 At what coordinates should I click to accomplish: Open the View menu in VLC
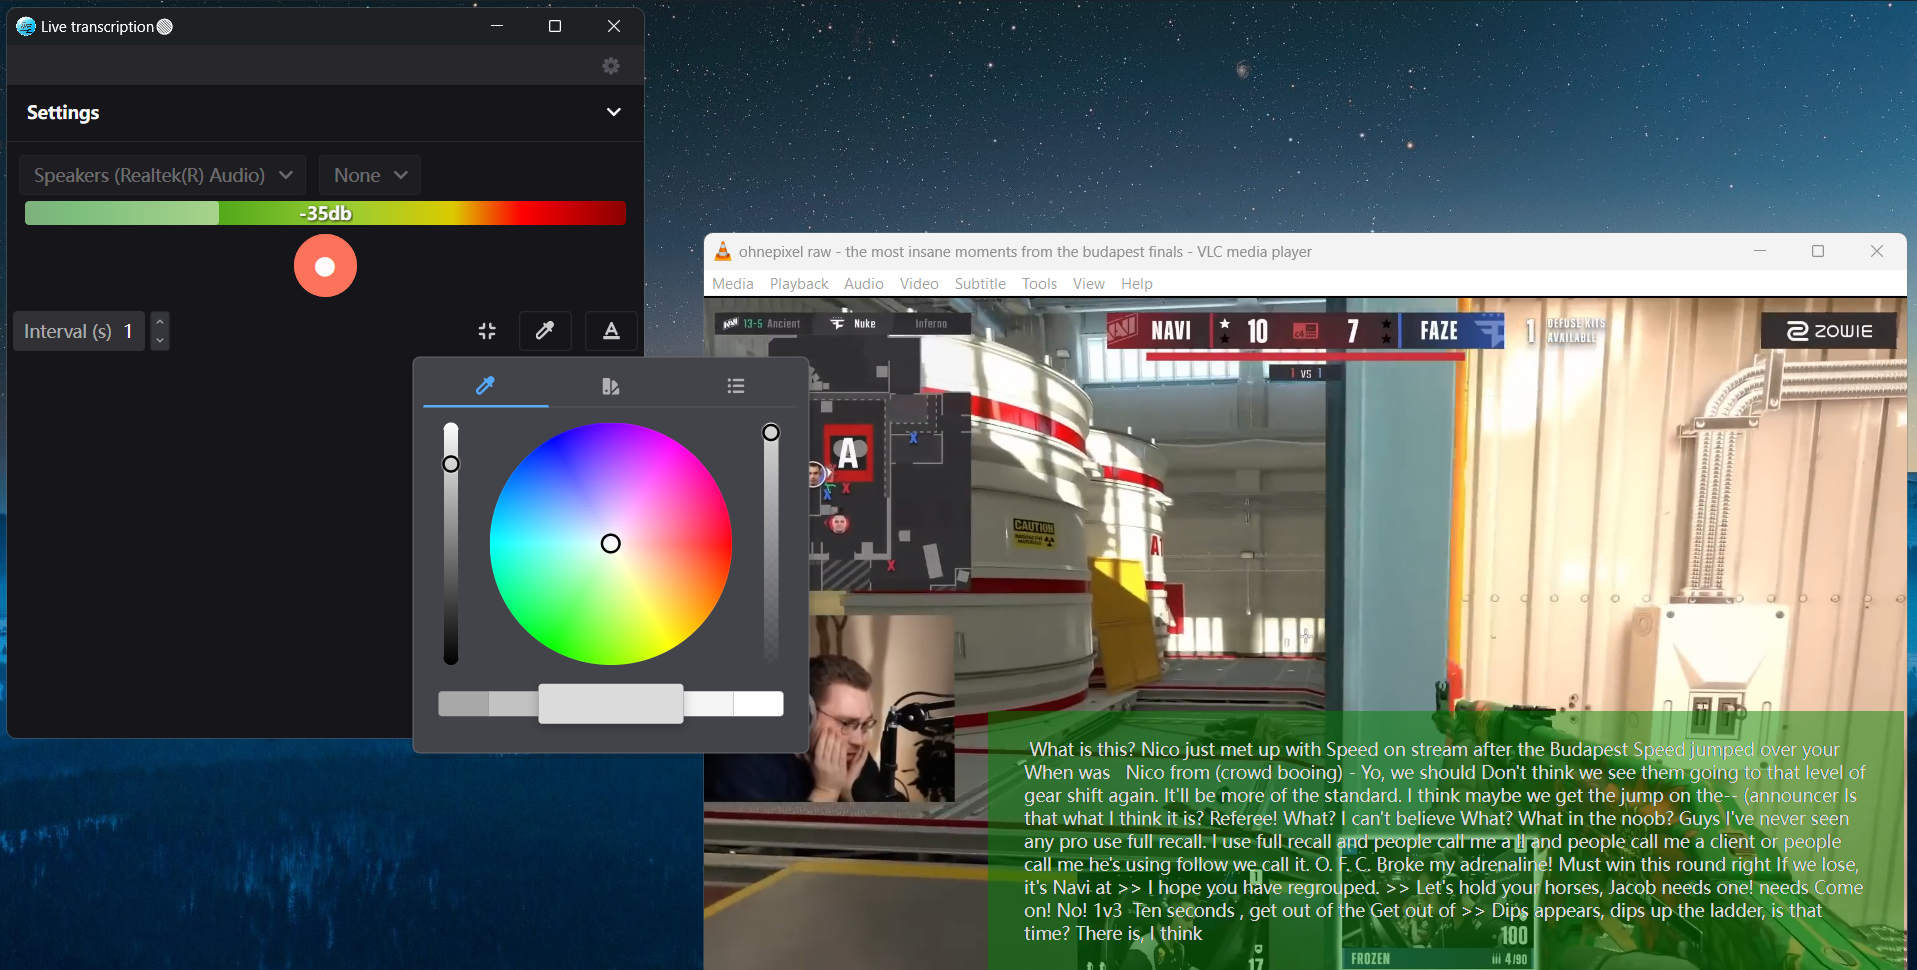(x=1089, y=284)
